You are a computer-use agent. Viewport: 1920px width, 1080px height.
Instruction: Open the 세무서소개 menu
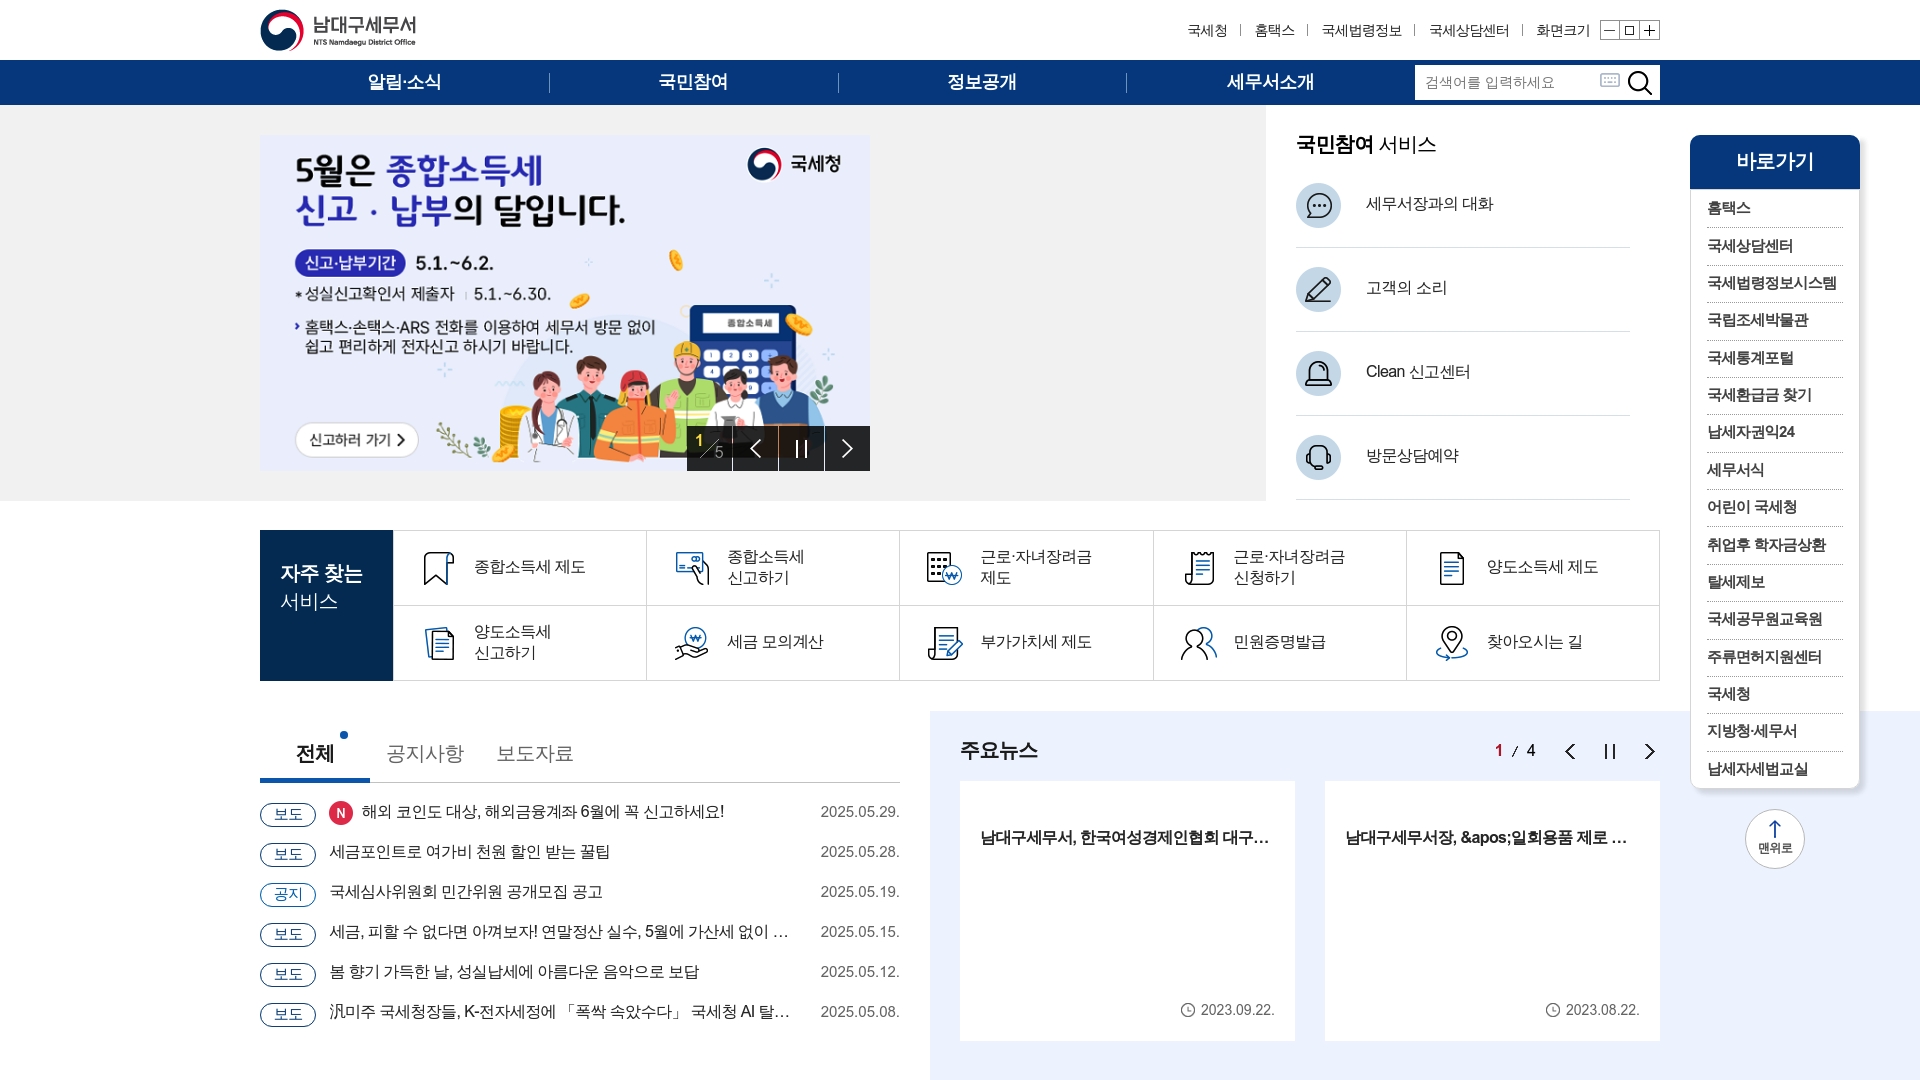pos(1270,82)
